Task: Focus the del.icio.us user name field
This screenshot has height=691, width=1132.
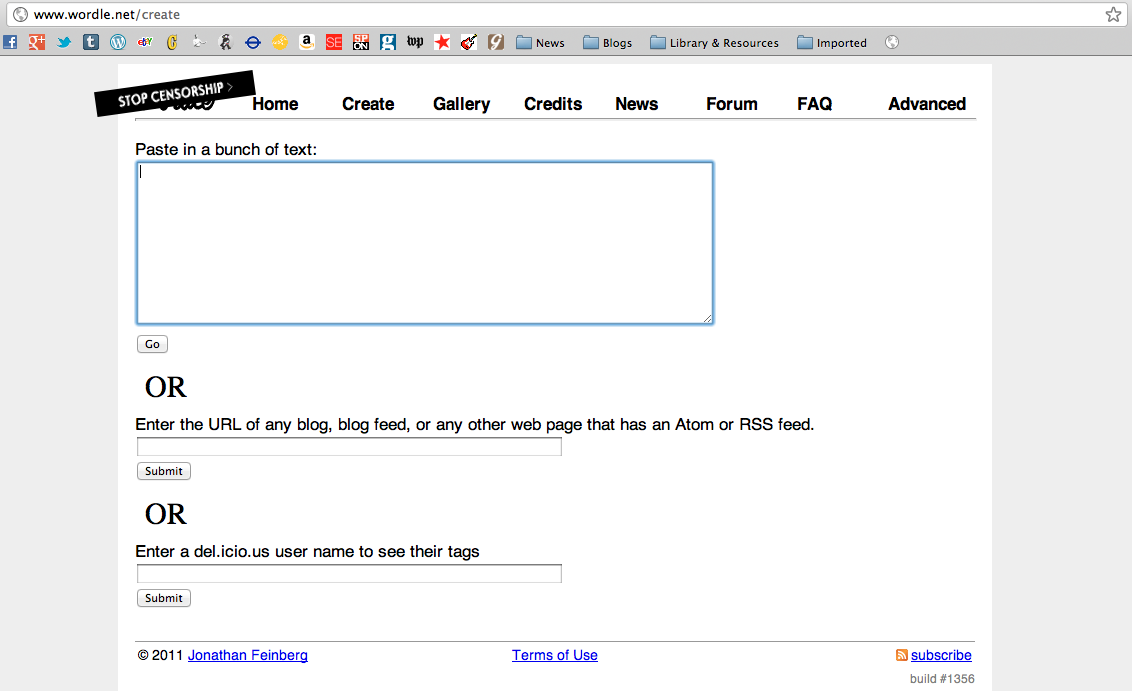Action: click(x=349, y=574)
